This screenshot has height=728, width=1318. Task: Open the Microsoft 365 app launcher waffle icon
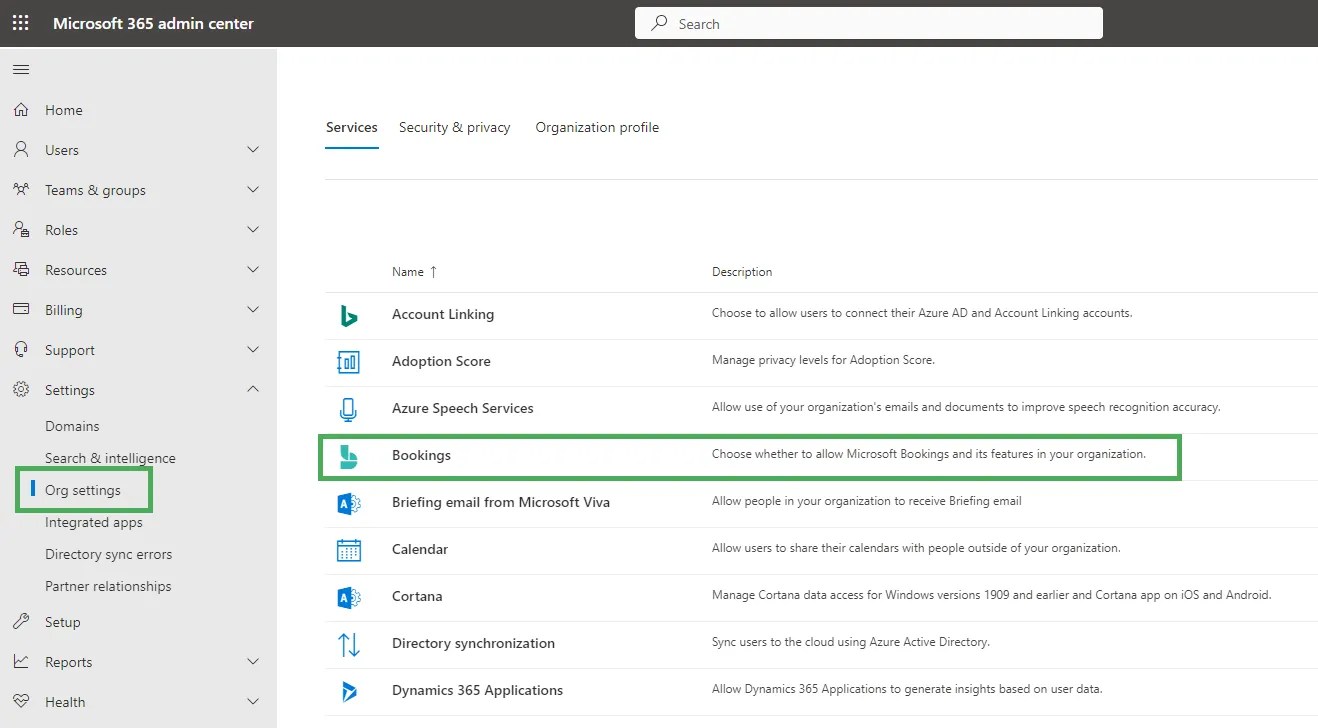tap(20, 22)
